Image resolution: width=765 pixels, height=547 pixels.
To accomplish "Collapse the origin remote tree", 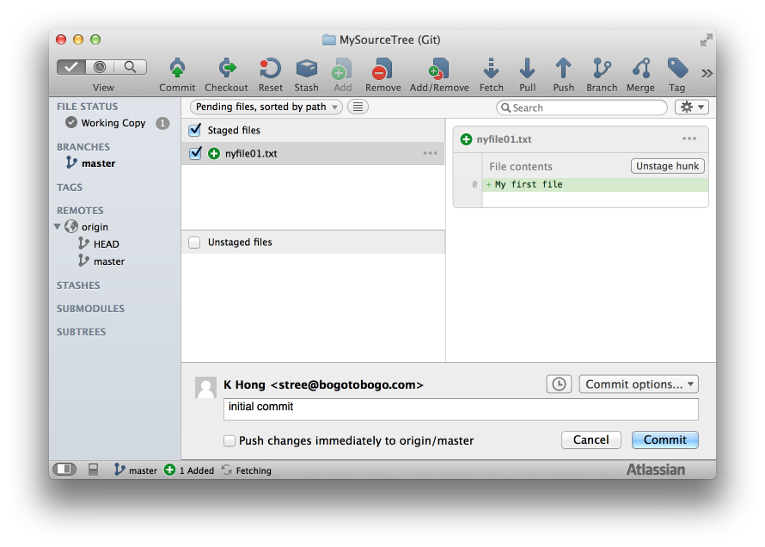I will tap(57, 226).
